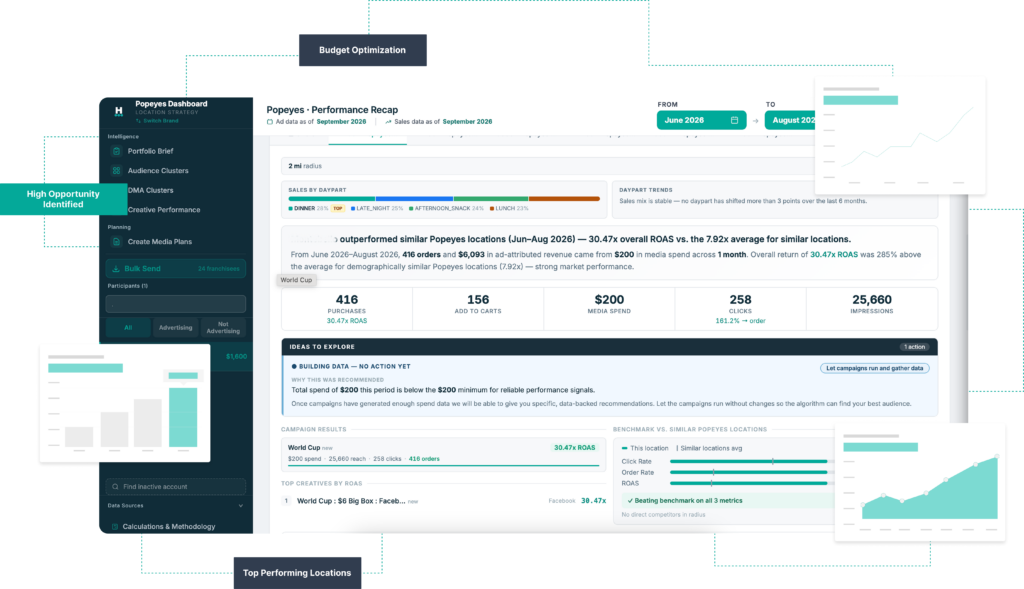Click the Bulk Send button
The height and width of the screenshot is (589, 1024).
[x=176, y=268]
